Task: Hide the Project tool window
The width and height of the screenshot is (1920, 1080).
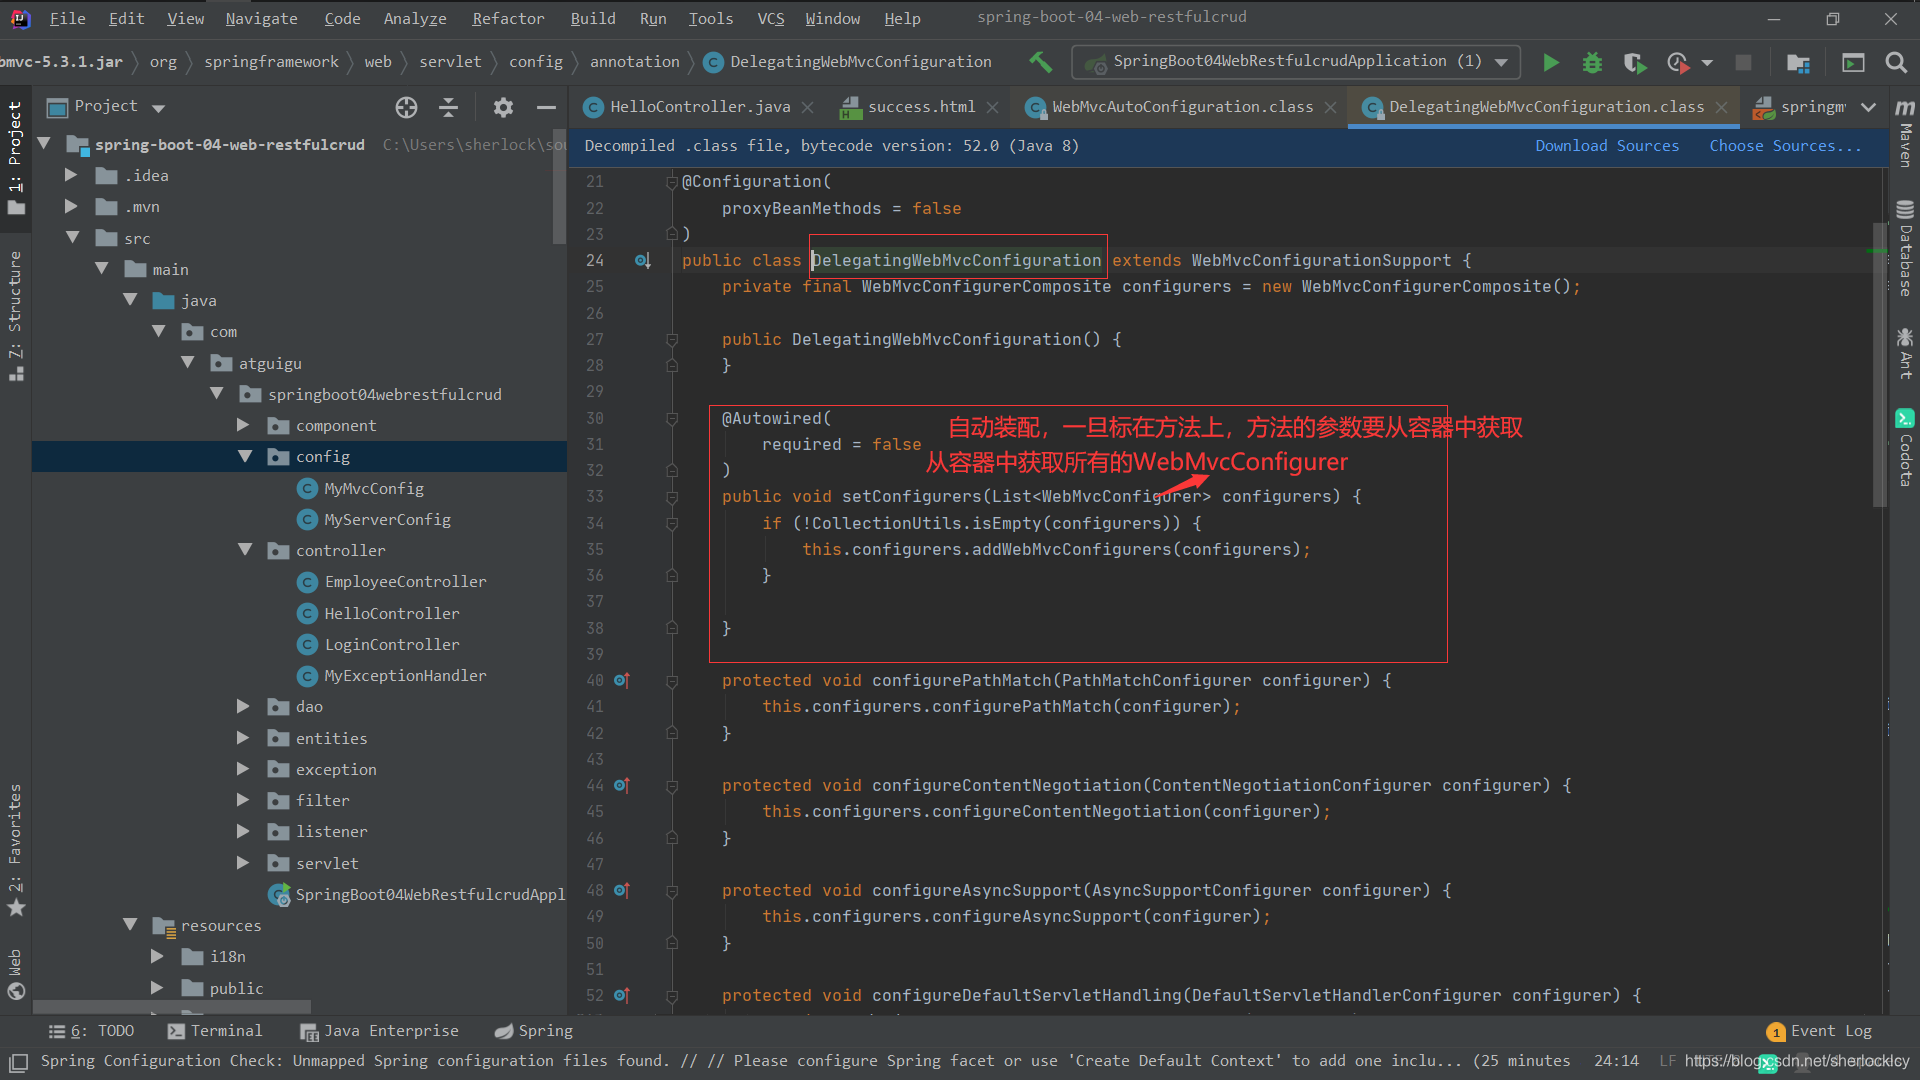Action: click(546, 107)
